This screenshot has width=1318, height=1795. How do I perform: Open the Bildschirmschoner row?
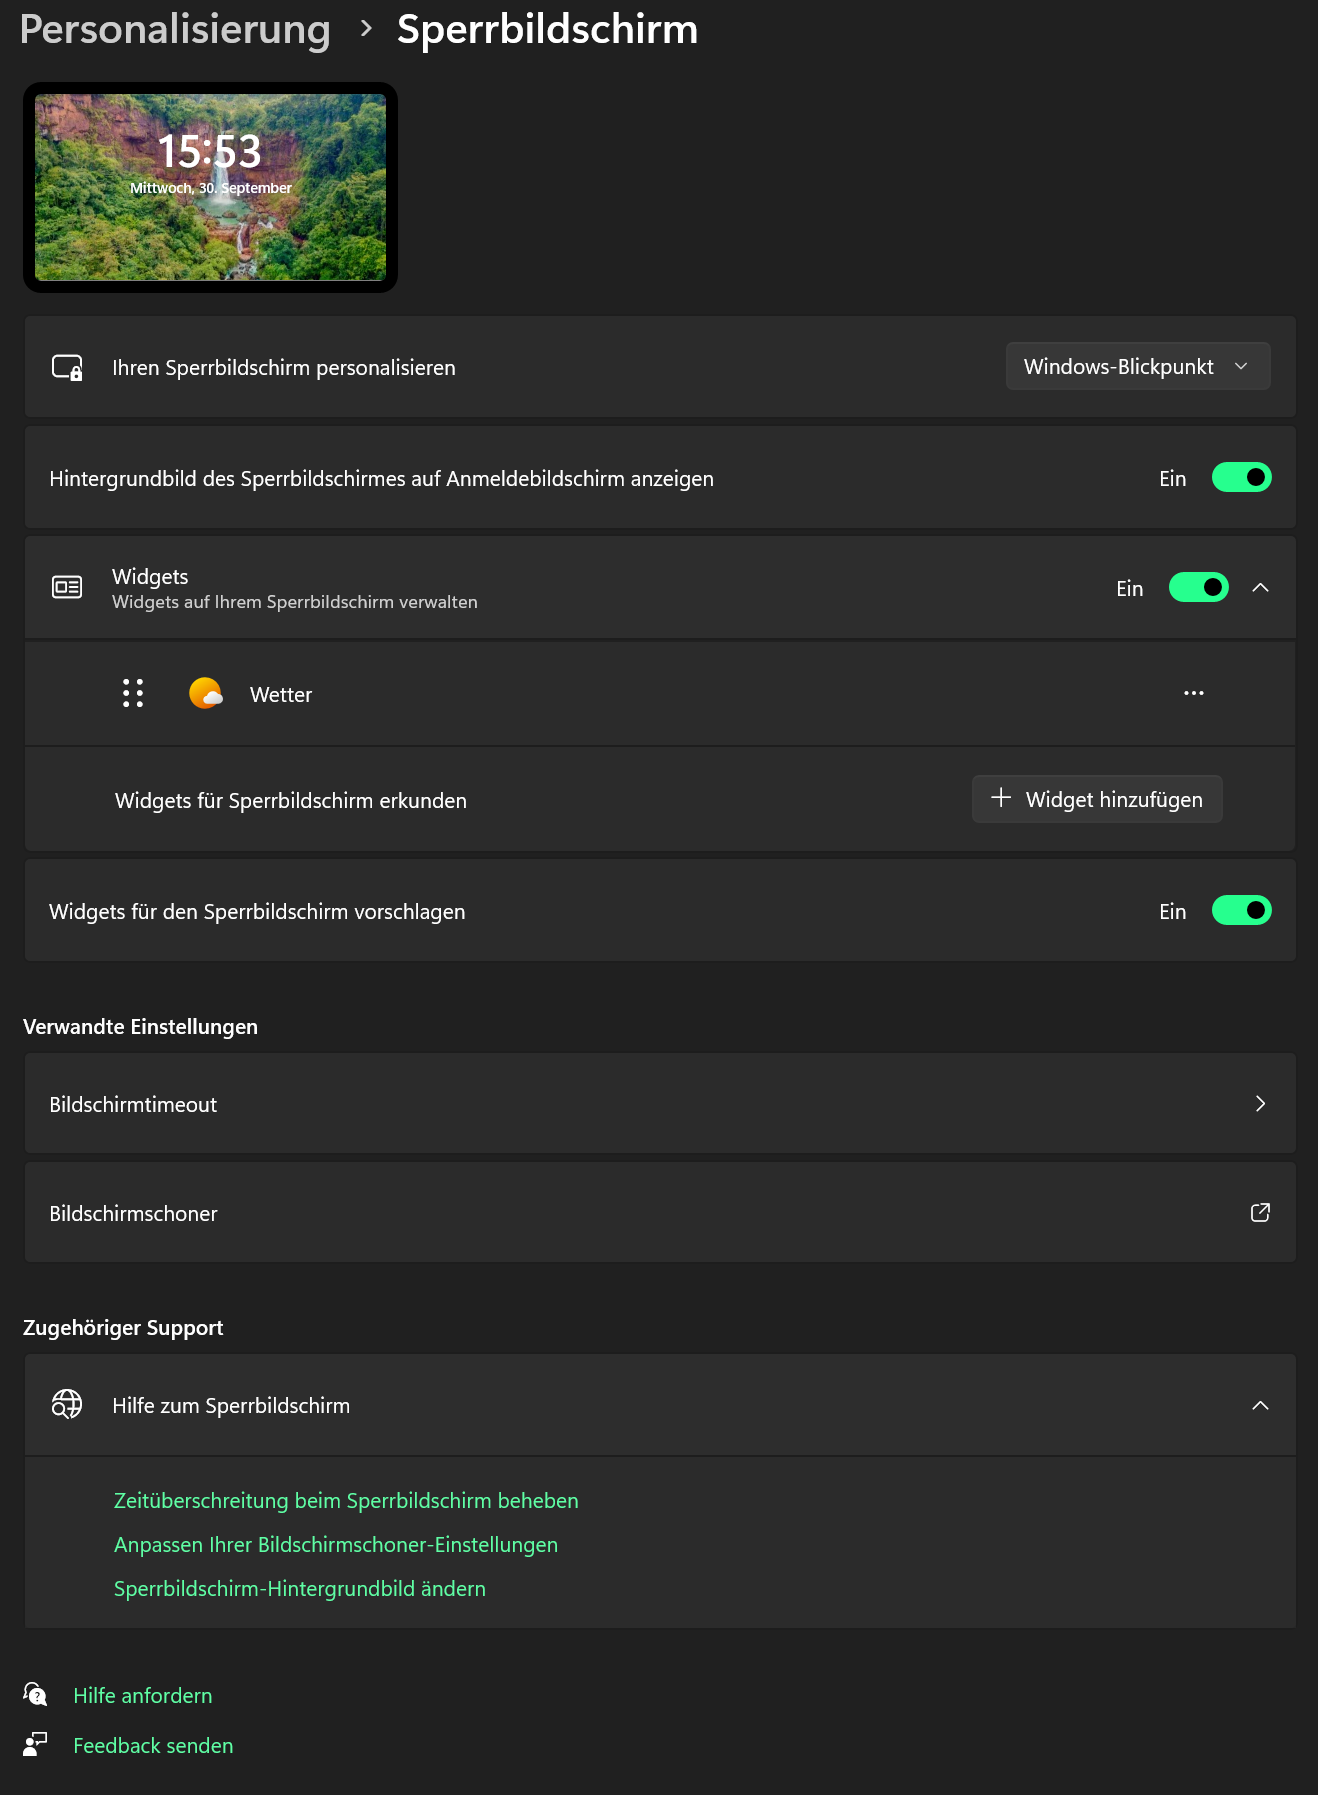660,1212
